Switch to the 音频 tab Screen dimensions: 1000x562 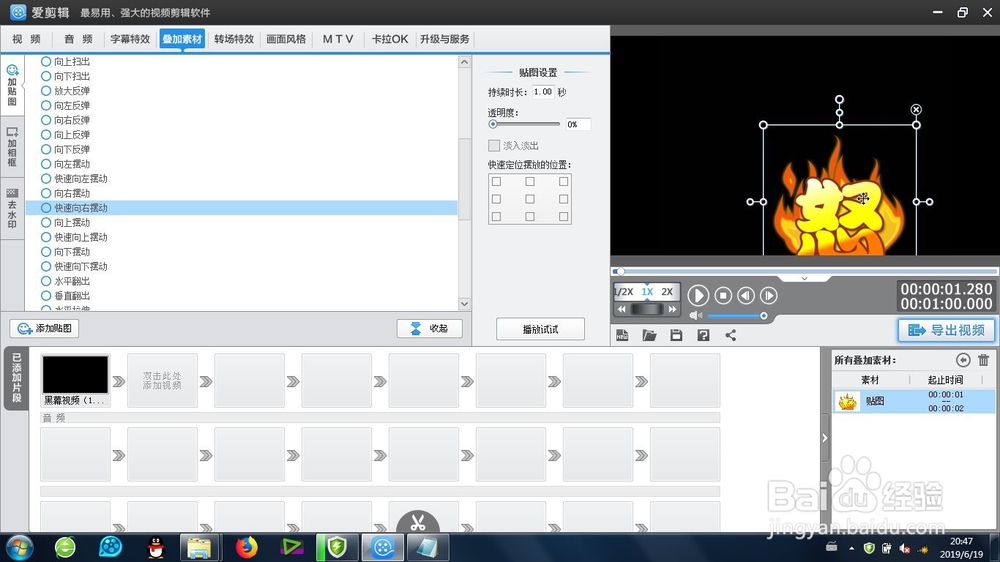pos(78,39)
